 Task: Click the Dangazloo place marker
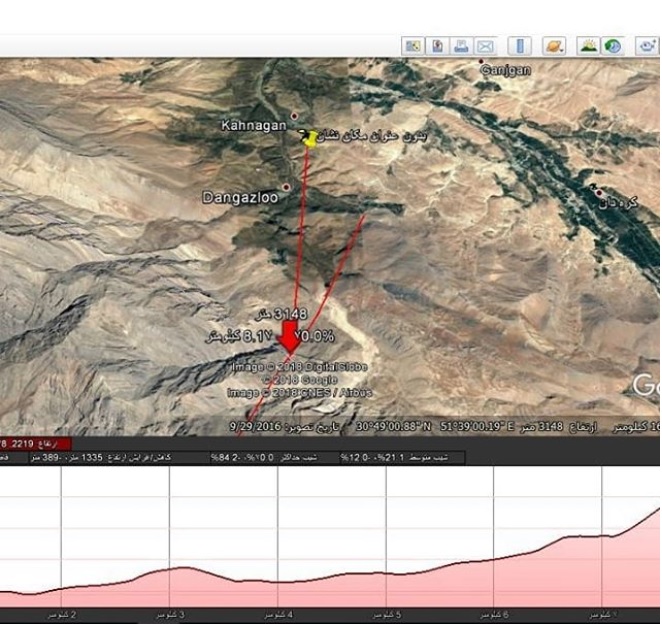coord(287,187)
